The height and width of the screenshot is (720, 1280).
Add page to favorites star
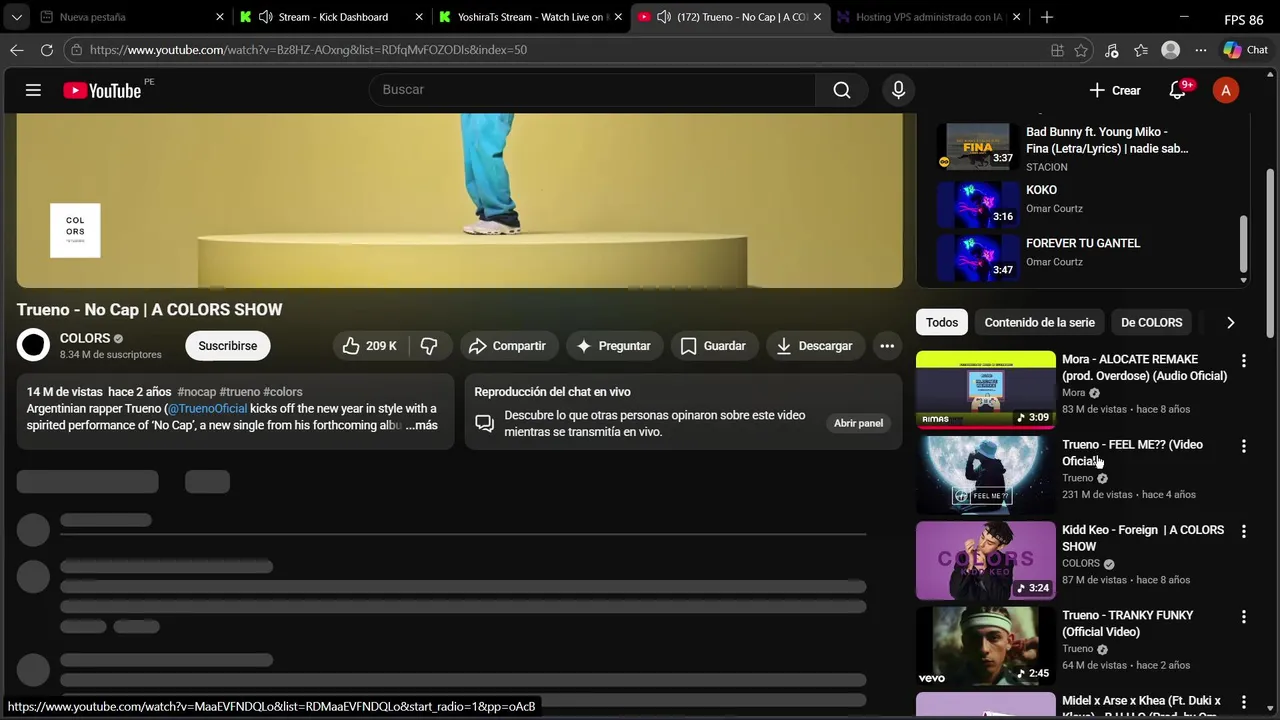[1081, 50]
